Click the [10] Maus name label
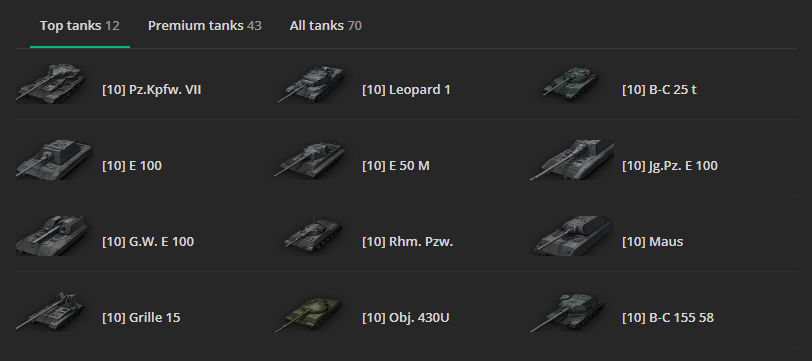 (x=652, y=241)
